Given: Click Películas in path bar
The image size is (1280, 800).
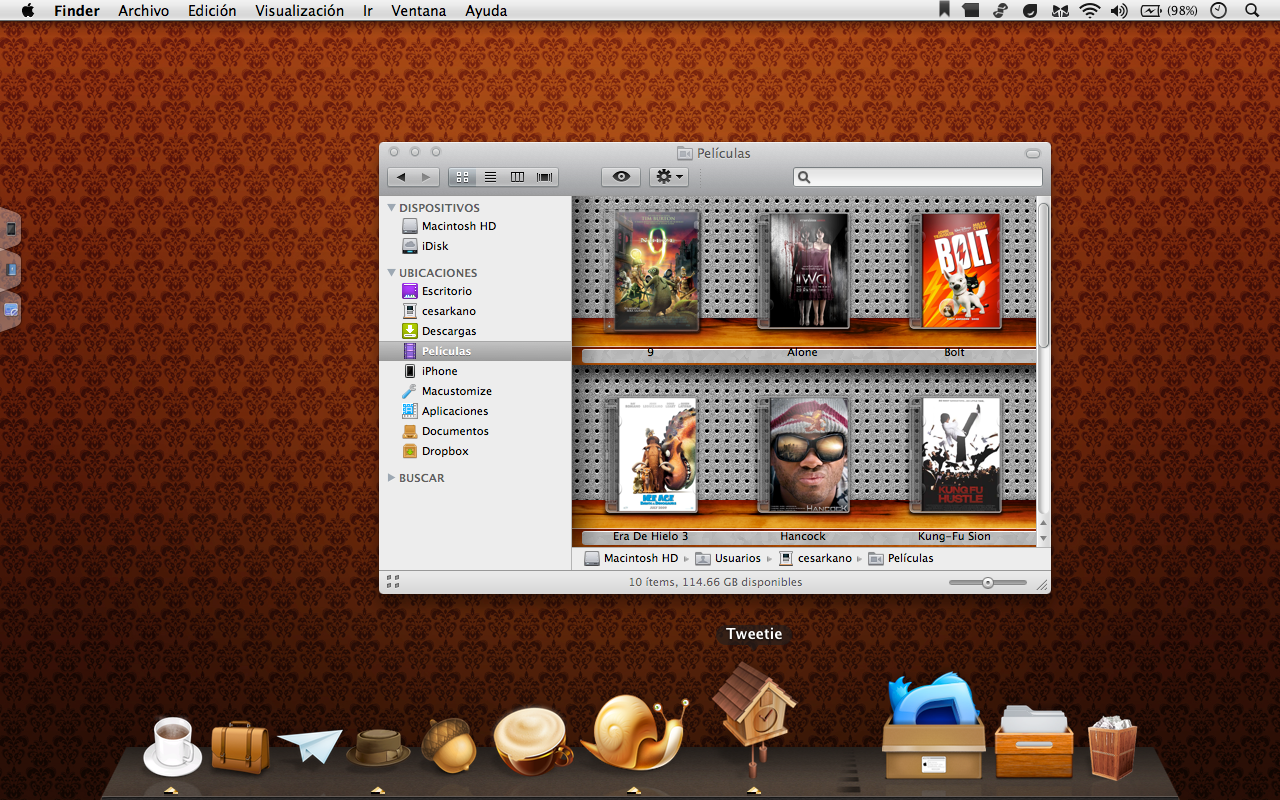Looking at the screenshot, I should [901, 558].
